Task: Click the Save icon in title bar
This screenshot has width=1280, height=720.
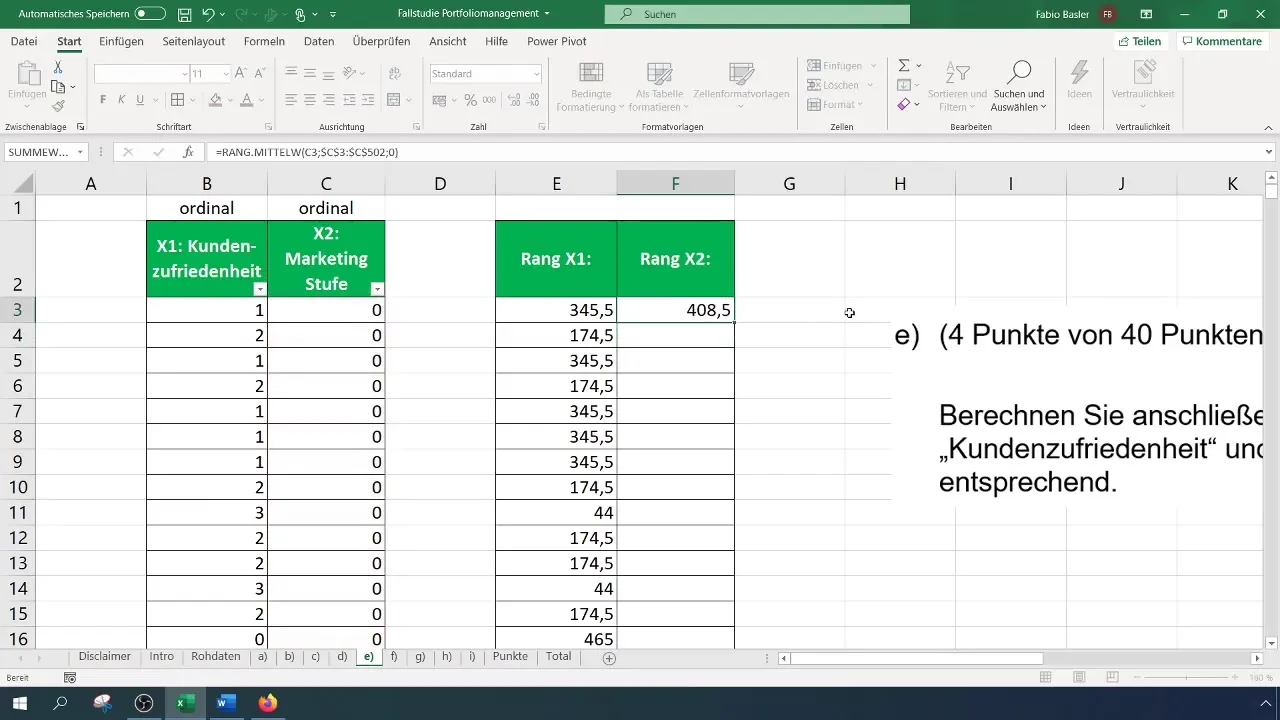Action: 184,15
